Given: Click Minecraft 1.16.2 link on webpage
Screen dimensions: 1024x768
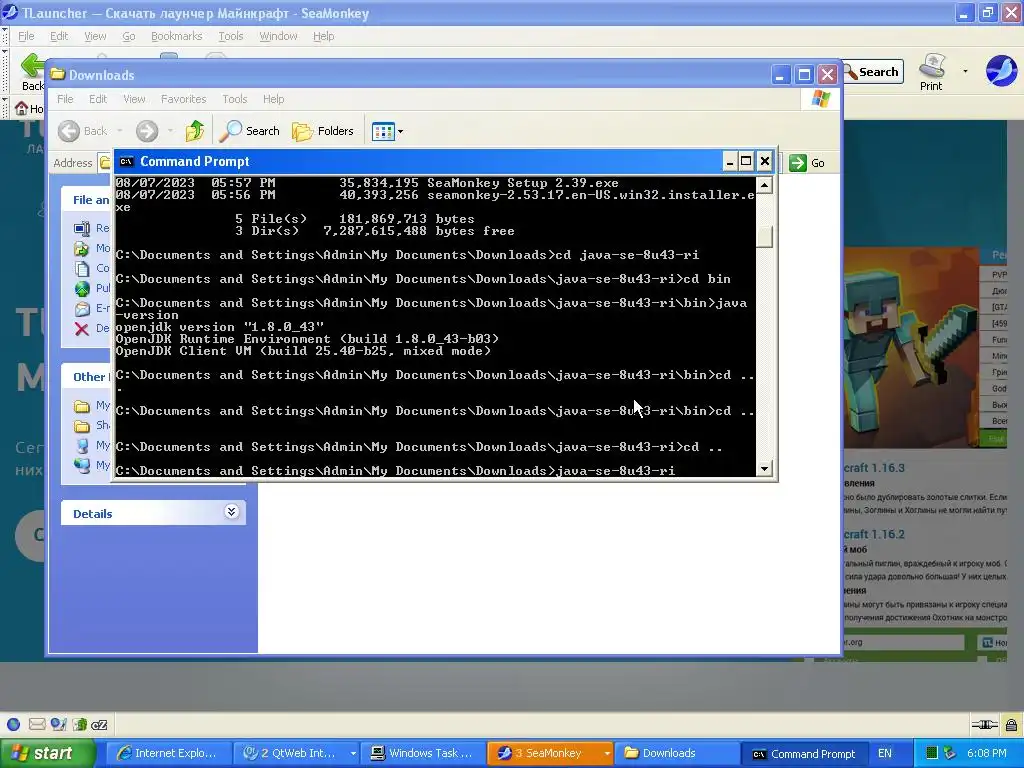Looking at the screenshot, I should pyautogui.click(x=873, y=534).
